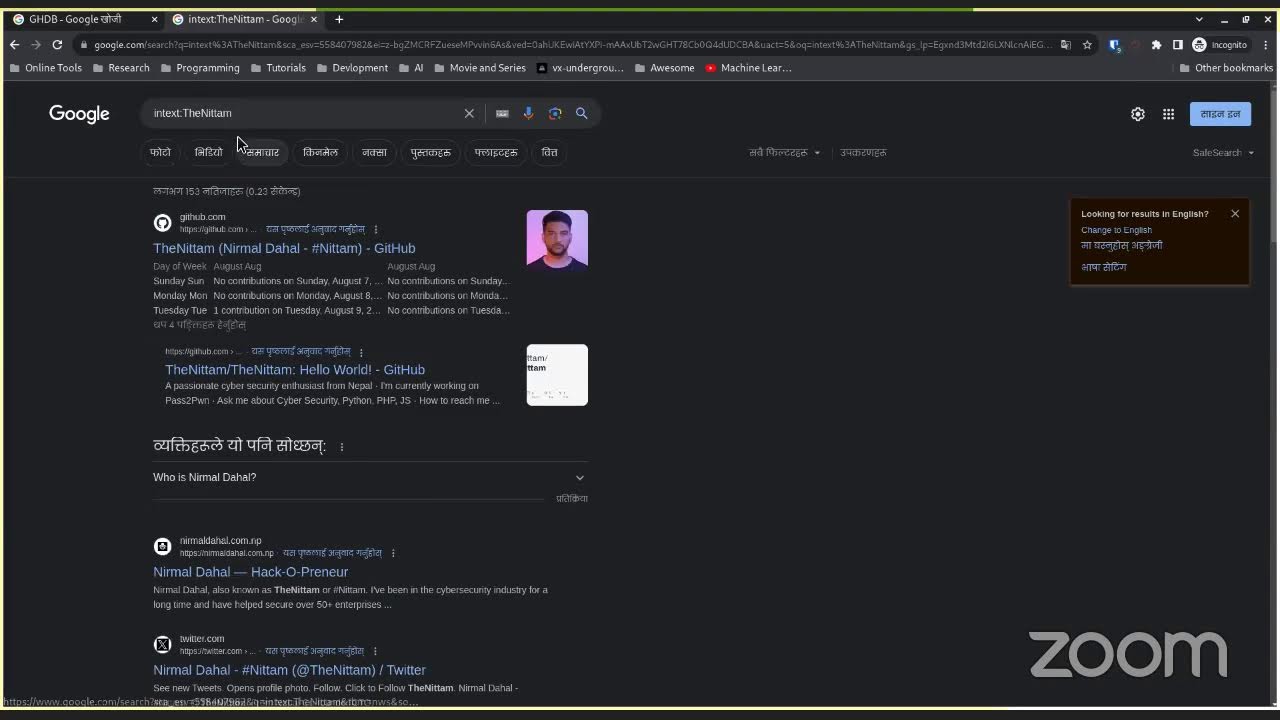Search by image with Google Lens
This screenshot has height=720, width=1280.
tap(555, 113)
